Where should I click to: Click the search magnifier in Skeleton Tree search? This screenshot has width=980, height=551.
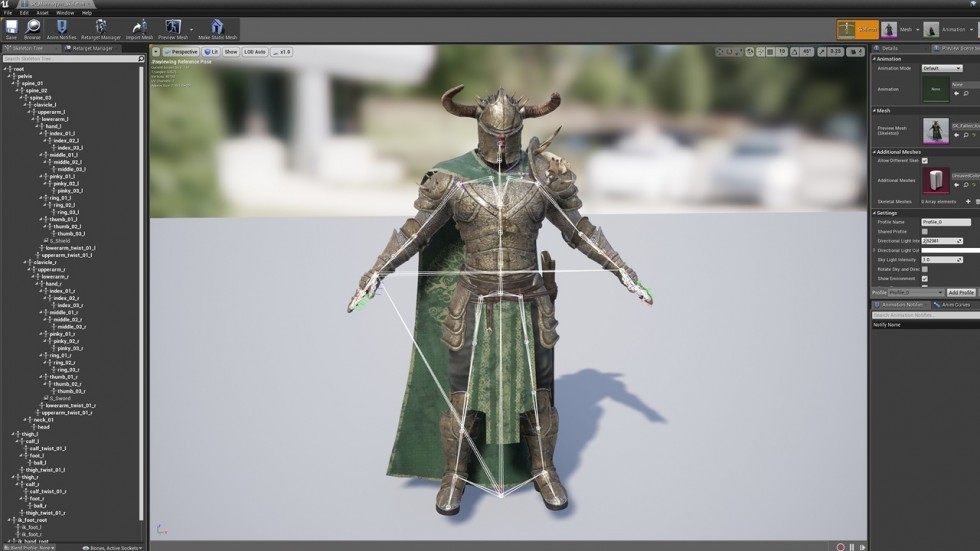(x=141, y=59)
